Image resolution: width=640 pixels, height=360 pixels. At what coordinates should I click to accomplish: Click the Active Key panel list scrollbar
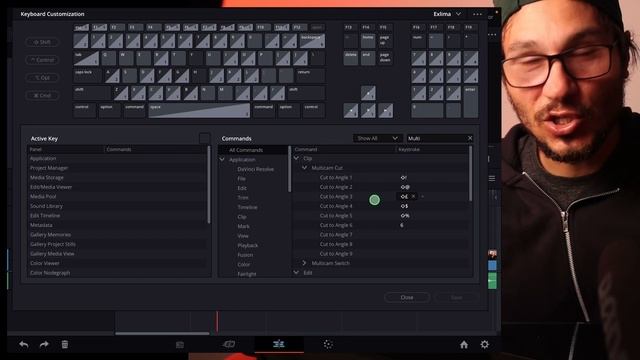pyautogui.click(x=209, y=184)
